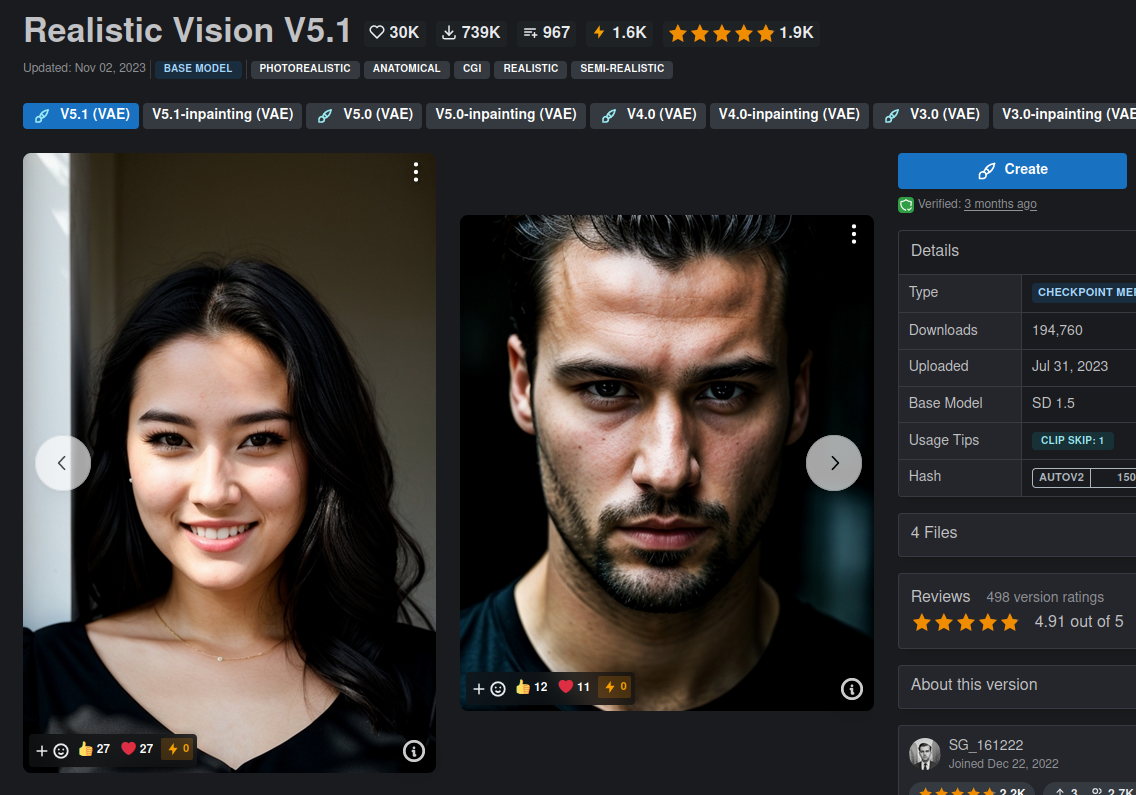Click the five-star rating 1.9K badge

click(741, 33)
